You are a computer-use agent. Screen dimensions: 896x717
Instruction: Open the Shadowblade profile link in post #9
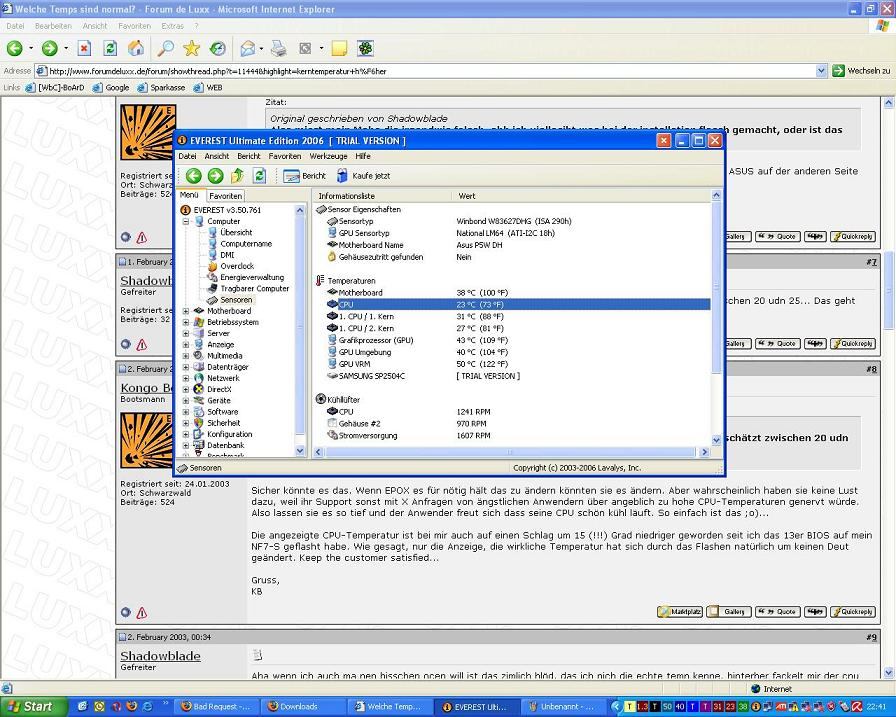click(x=160, y=656)
